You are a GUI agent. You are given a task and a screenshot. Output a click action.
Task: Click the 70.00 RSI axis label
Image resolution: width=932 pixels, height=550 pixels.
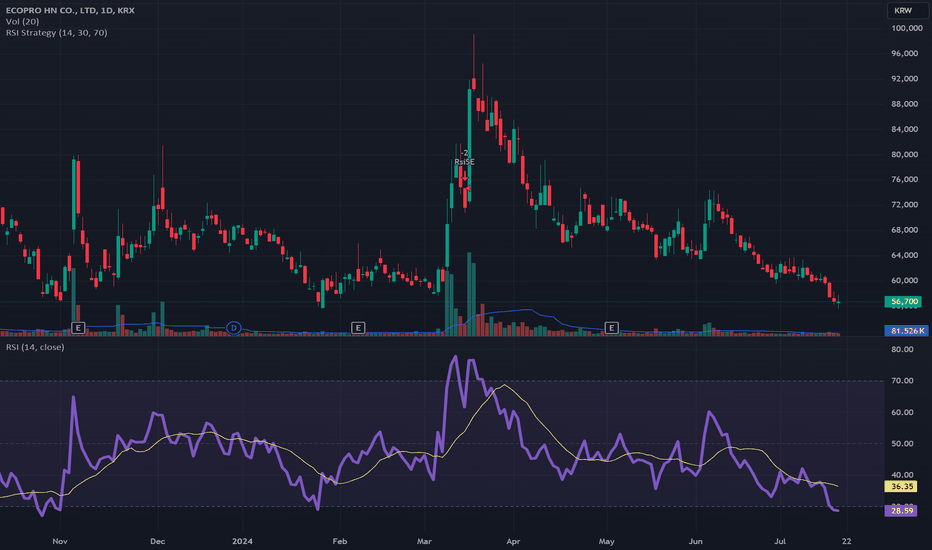click(x=902, y=381)
